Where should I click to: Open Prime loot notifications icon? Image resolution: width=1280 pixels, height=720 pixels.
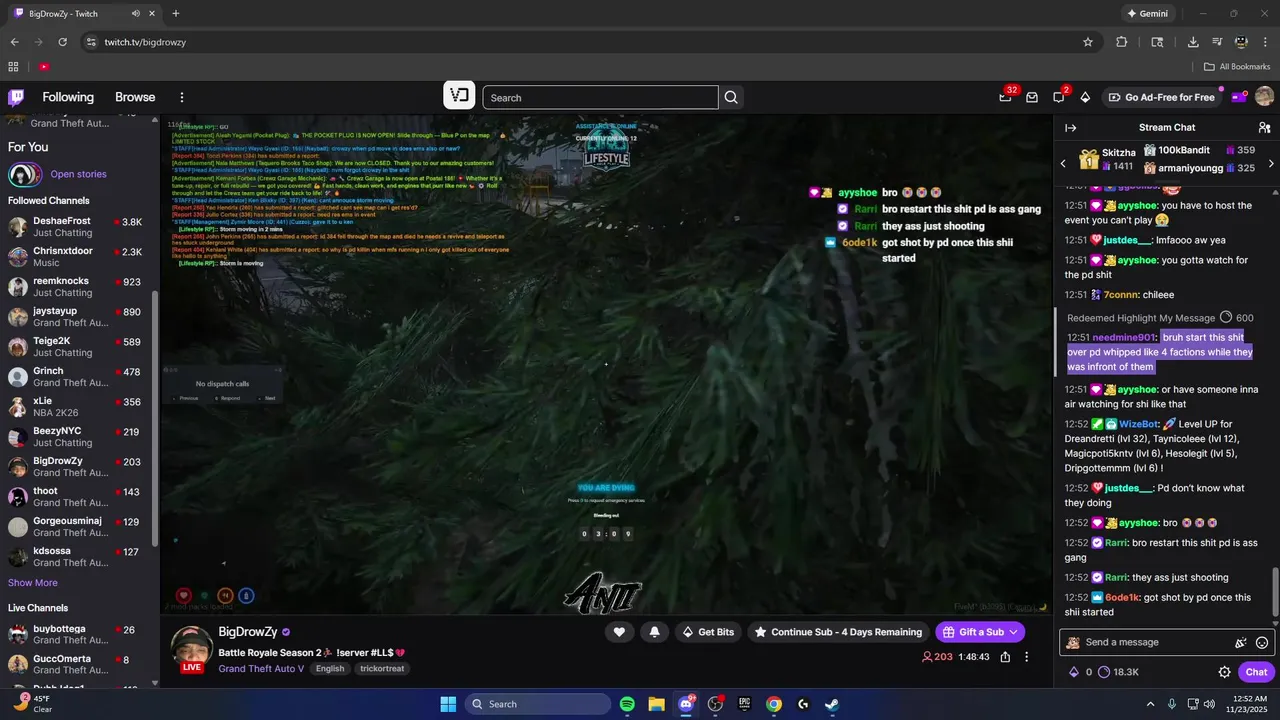(1006, 97)
